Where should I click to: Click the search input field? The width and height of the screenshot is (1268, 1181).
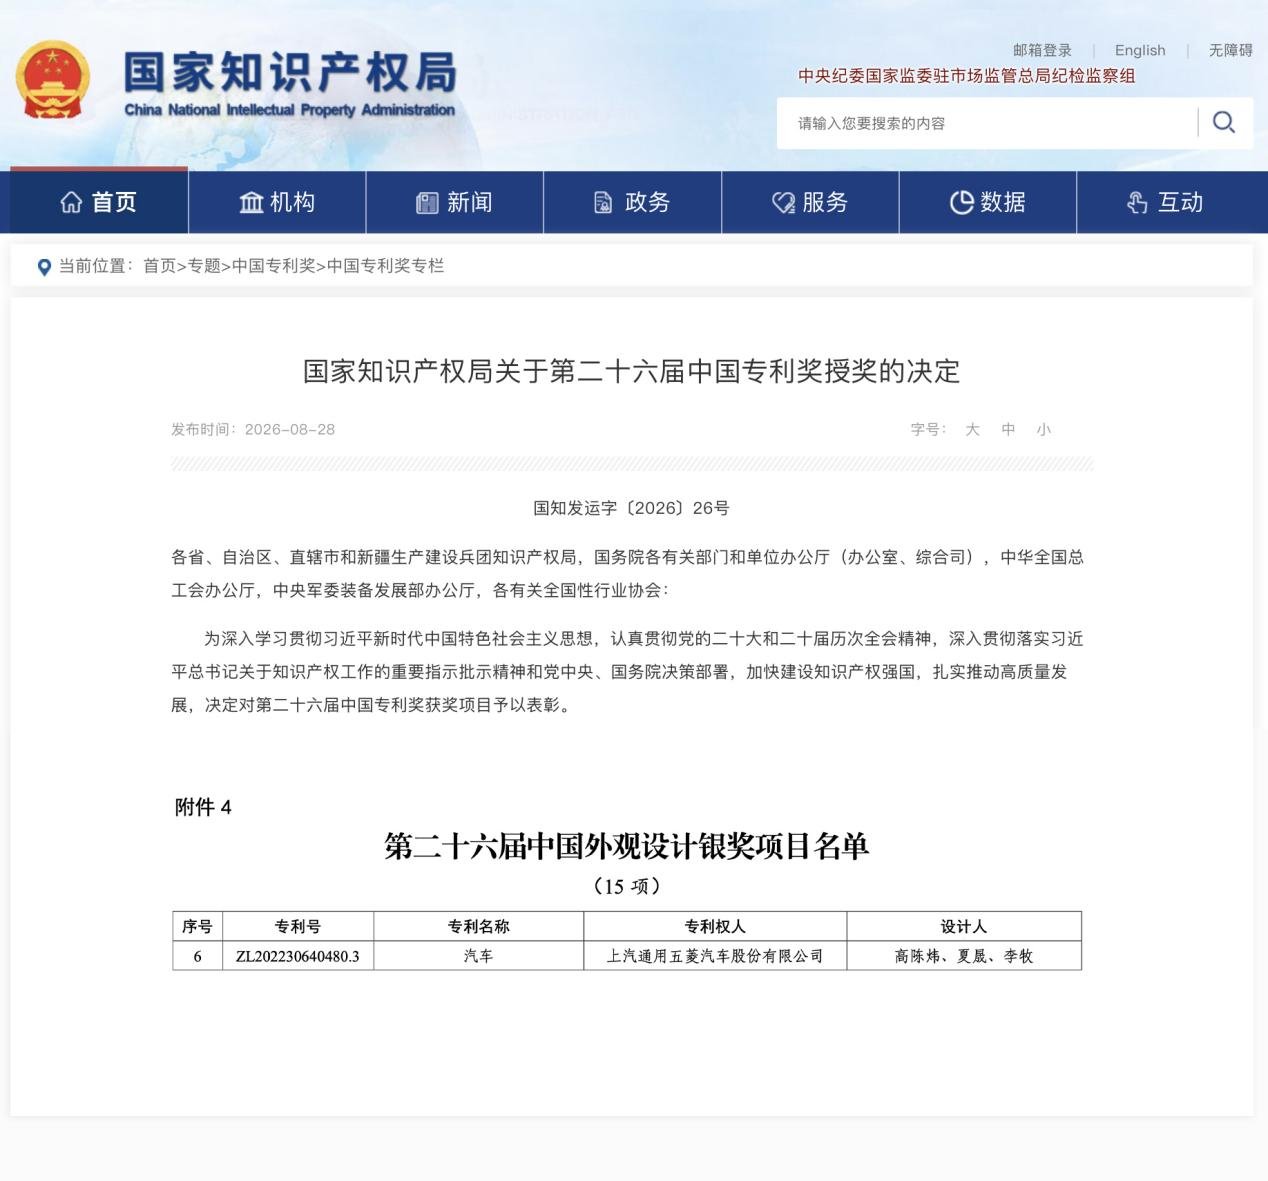[986, 123]
